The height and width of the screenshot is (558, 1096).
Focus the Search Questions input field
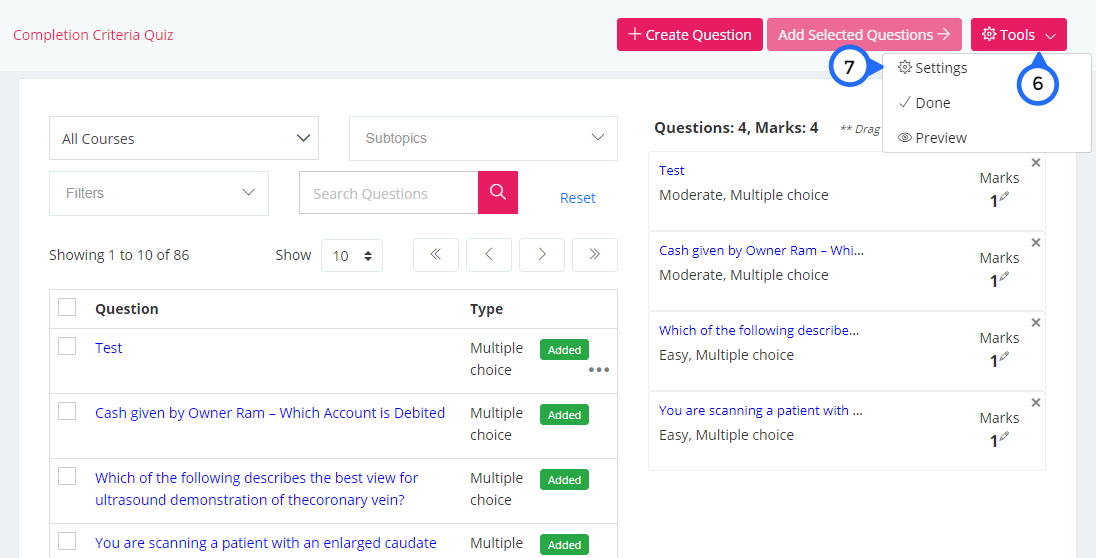[389, 193]
